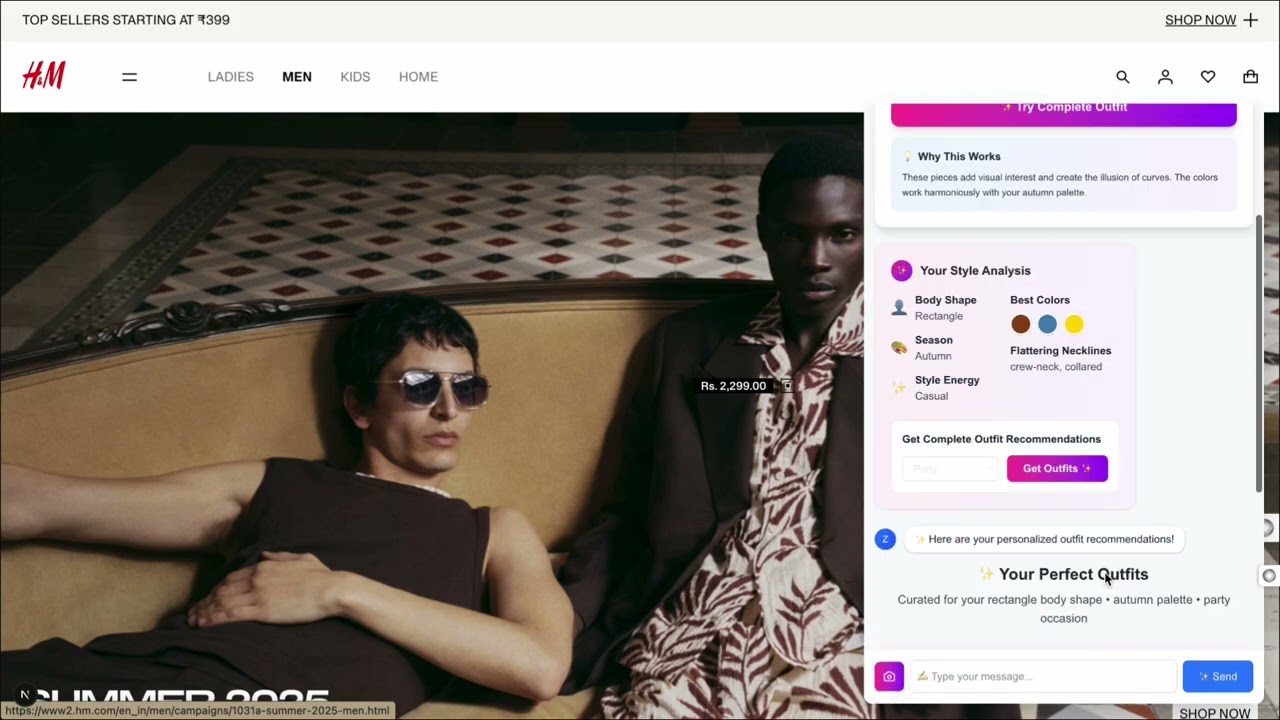Screen dimensions: 1280x720
Task: Click the Rectangle body shape value
Action: [x=939, y=316]
